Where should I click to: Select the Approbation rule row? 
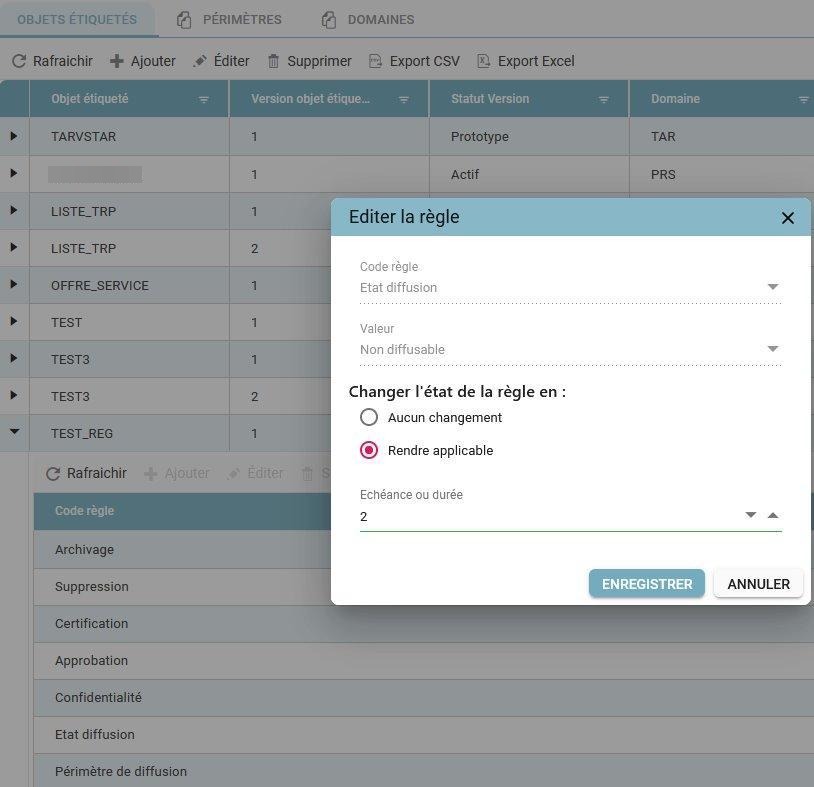[x=424, y=661]
